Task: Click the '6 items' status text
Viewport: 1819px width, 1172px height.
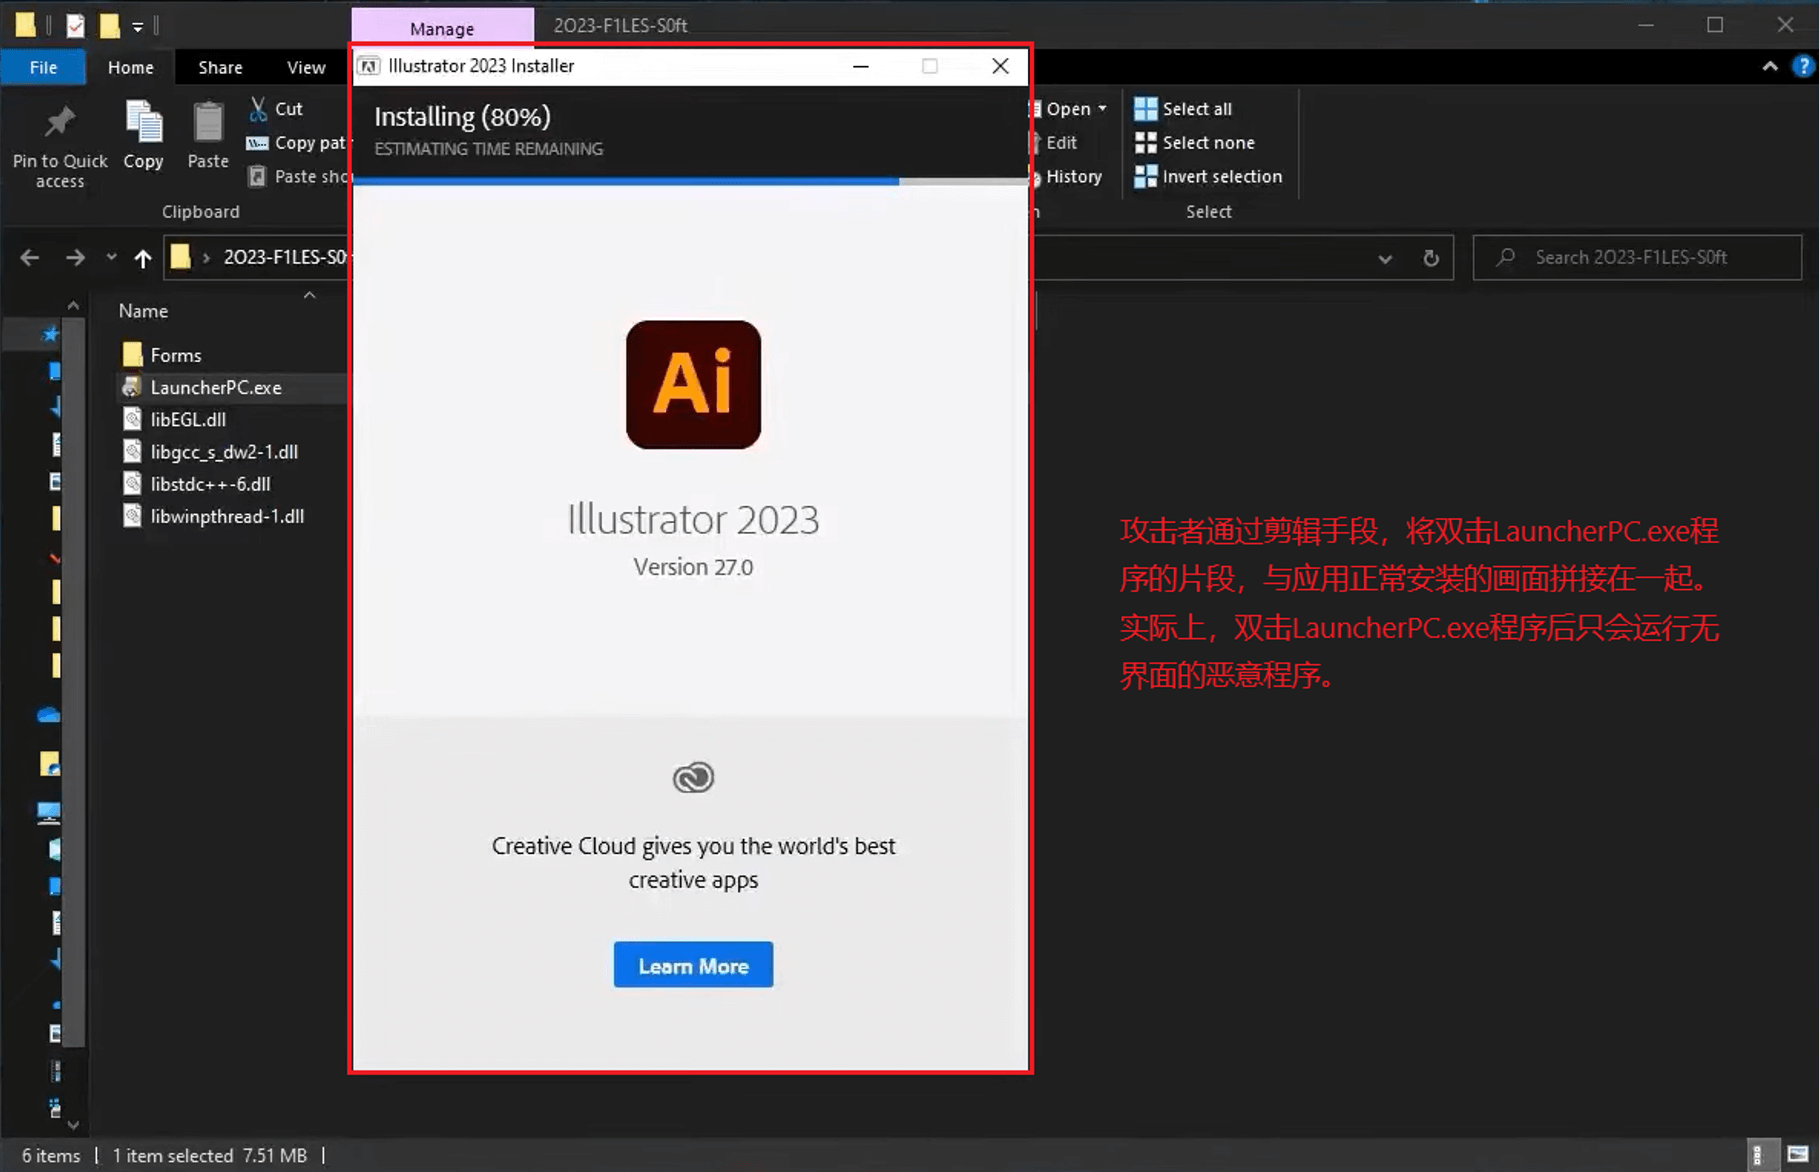Action: [x=51, y=1155]
